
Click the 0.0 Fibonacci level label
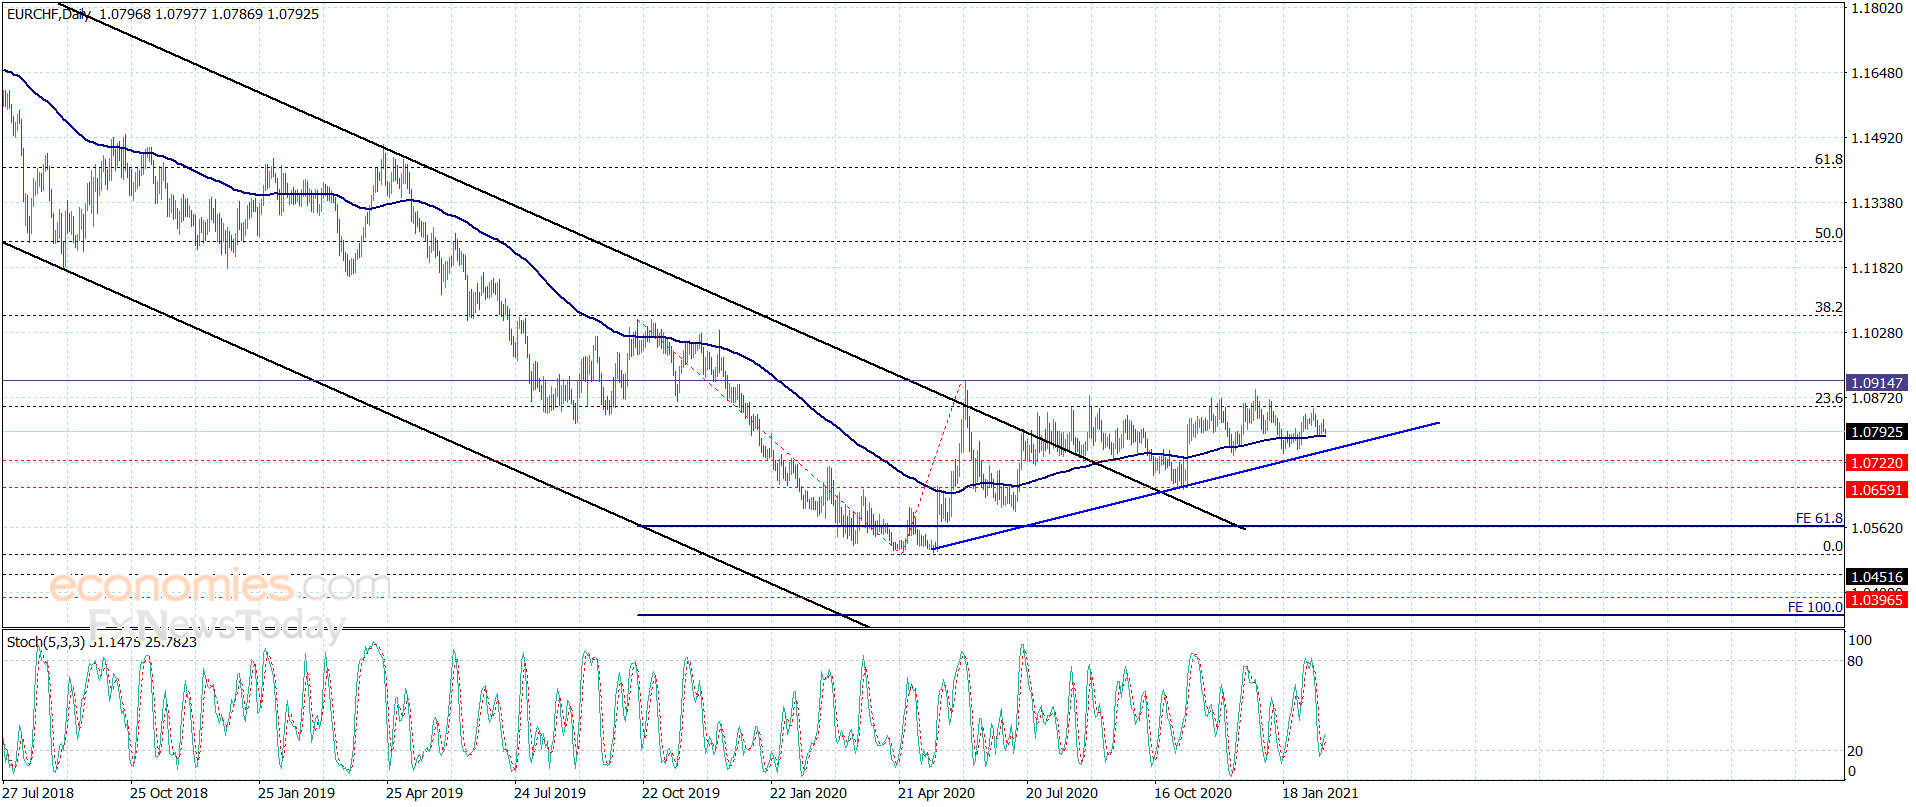pyautogui.click(x=1832, y=546)
